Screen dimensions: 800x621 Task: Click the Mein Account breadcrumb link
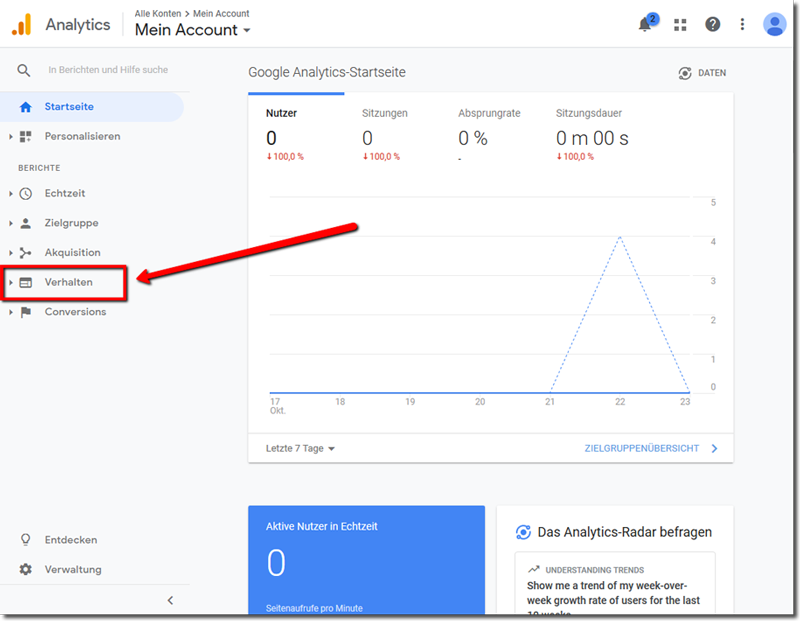(221, 13)
